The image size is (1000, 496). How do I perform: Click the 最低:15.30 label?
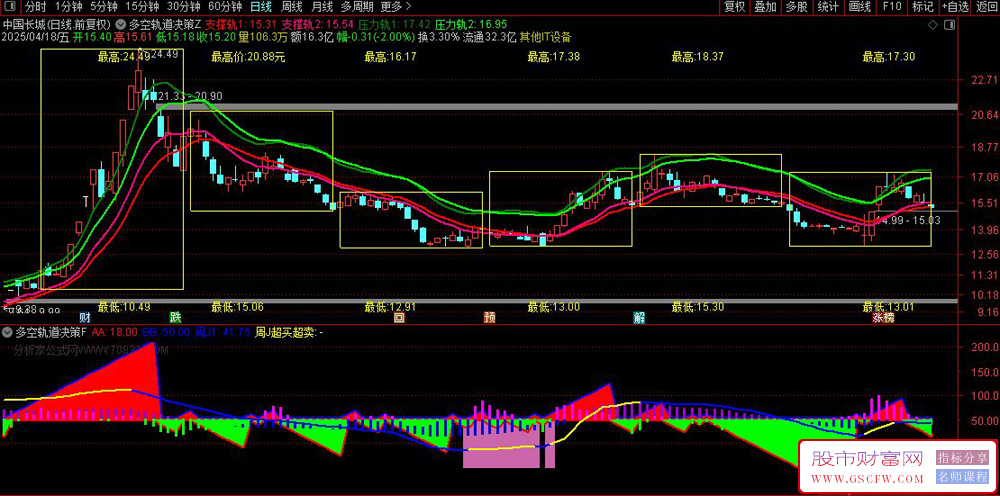coord(698,307)
